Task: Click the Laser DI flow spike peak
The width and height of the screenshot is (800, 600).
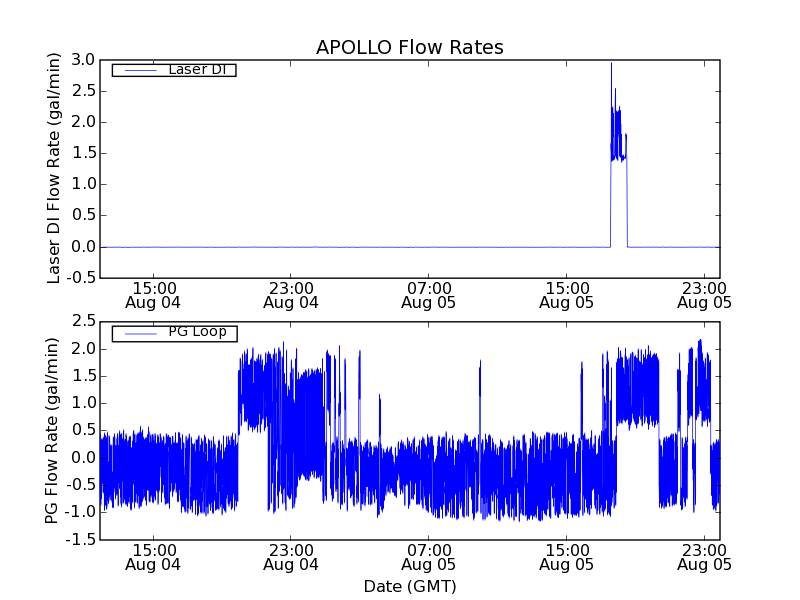Action: coord(611,65)
